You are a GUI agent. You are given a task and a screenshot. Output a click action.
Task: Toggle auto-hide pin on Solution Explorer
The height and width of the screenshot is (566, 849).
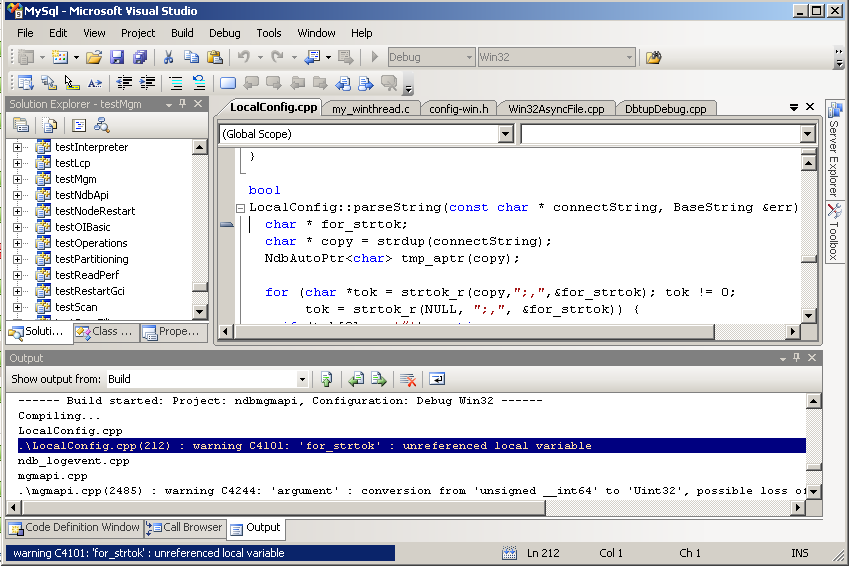(x=183, y=104)
